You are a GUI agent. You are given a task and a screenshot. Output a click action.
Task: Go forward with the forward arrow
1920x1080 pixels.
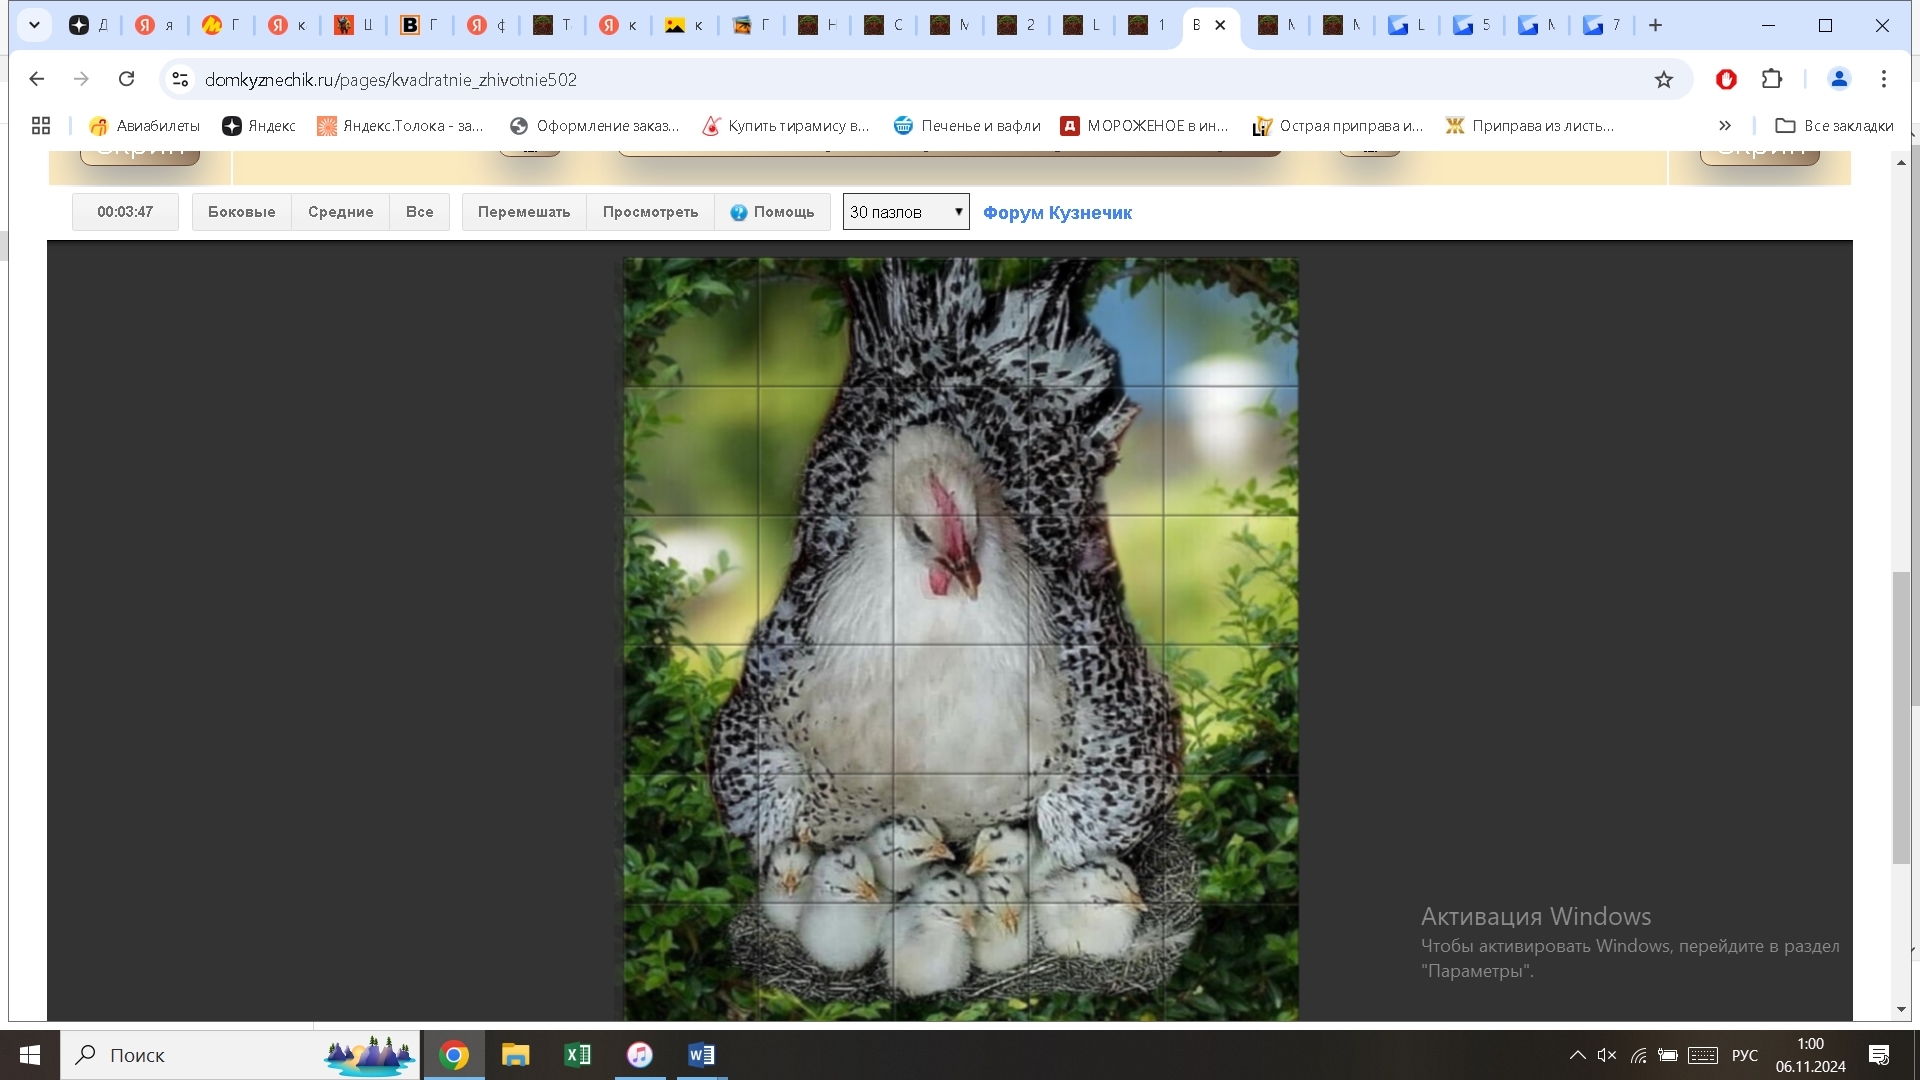81,79
